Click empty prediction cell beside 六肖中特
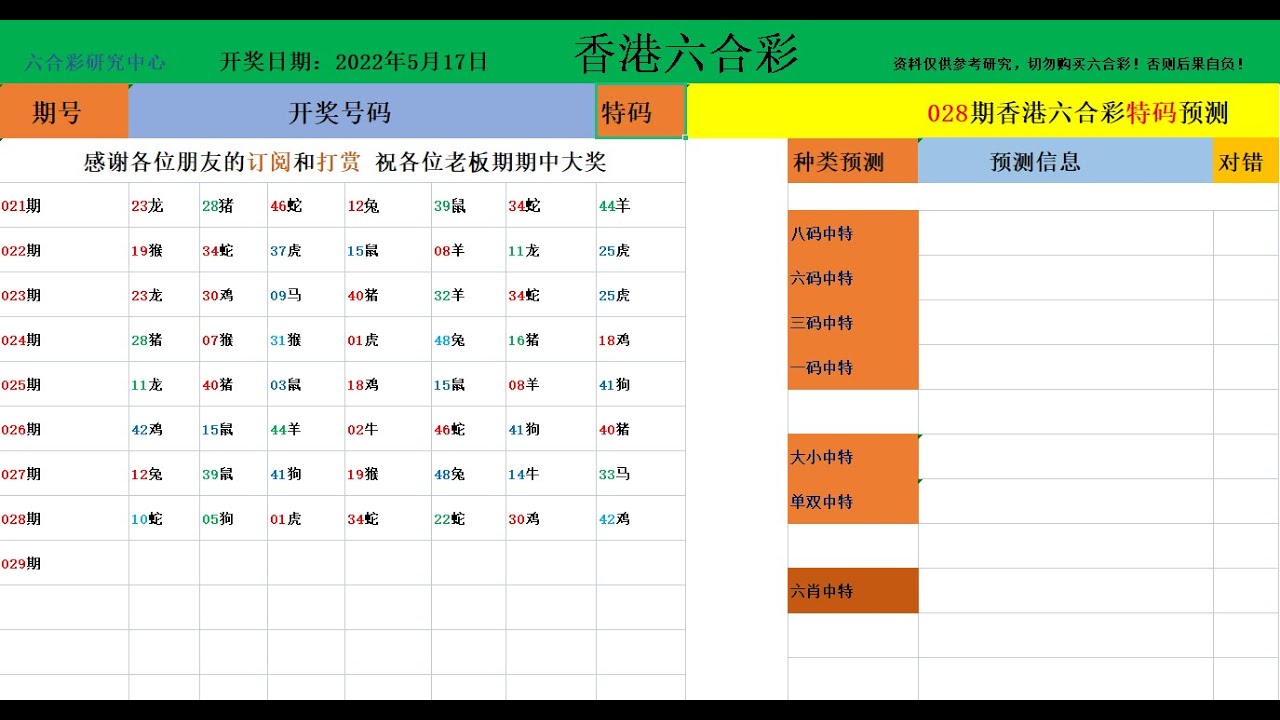The height and width of the screenshot is (720, 1280). pyautogui.click(x=1066, y=591)
